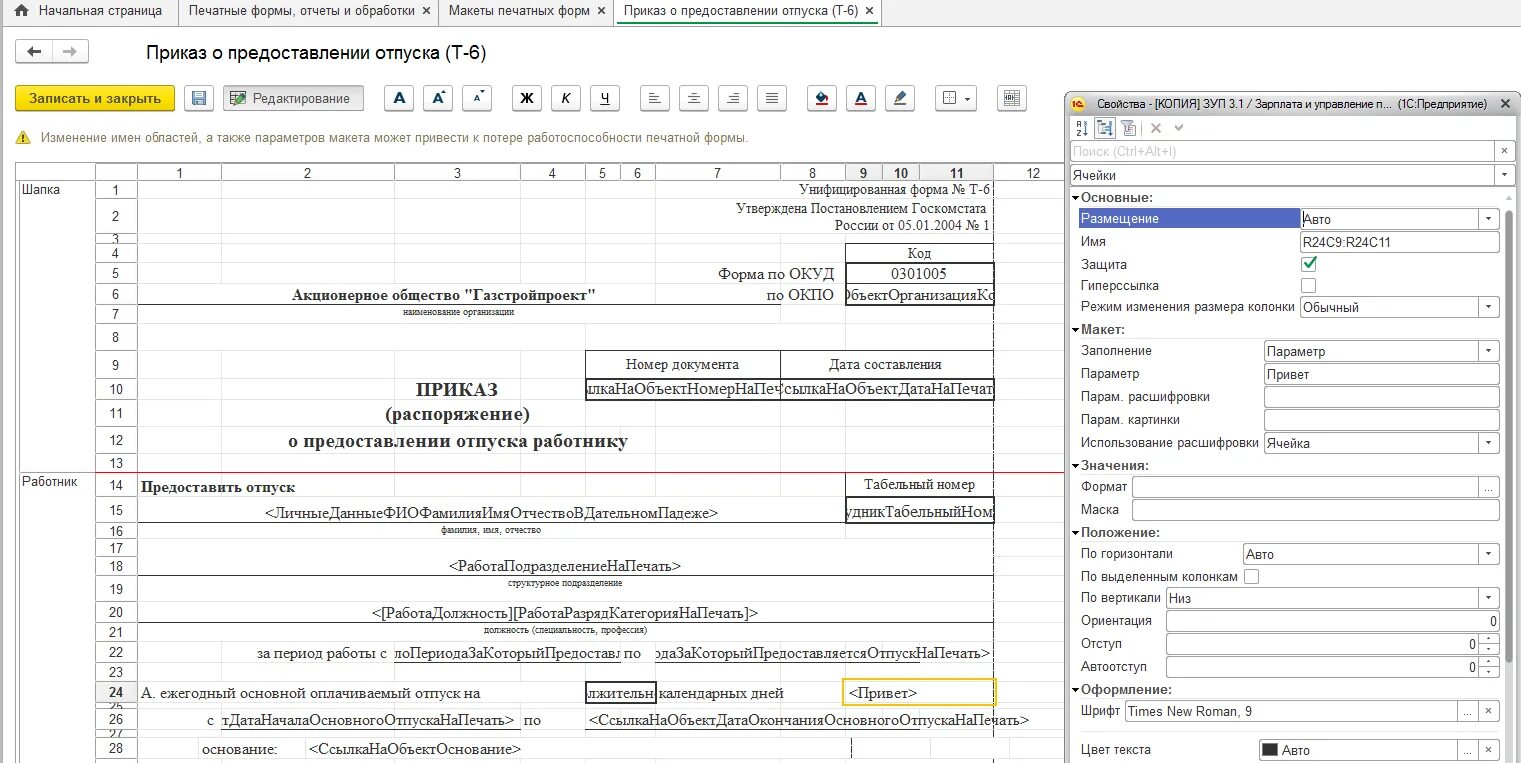The height and width of the screenshot is (763, 1521).
Task: Check По выделенным колонкам option
Action: (x=1251, y=576)
